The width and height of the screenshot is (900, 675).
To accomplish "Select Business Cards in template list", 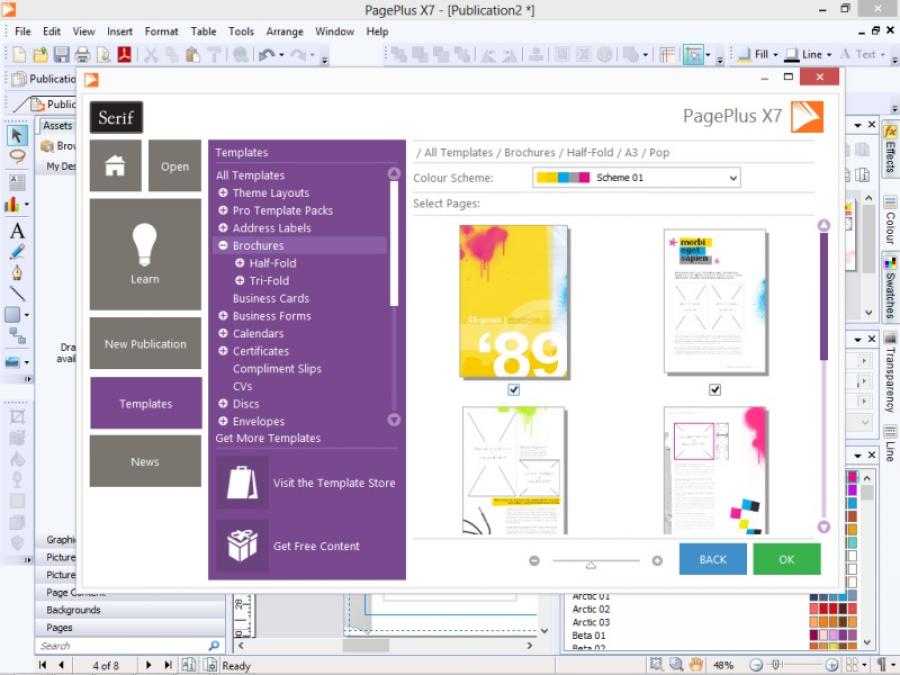I will click(271, 298).
